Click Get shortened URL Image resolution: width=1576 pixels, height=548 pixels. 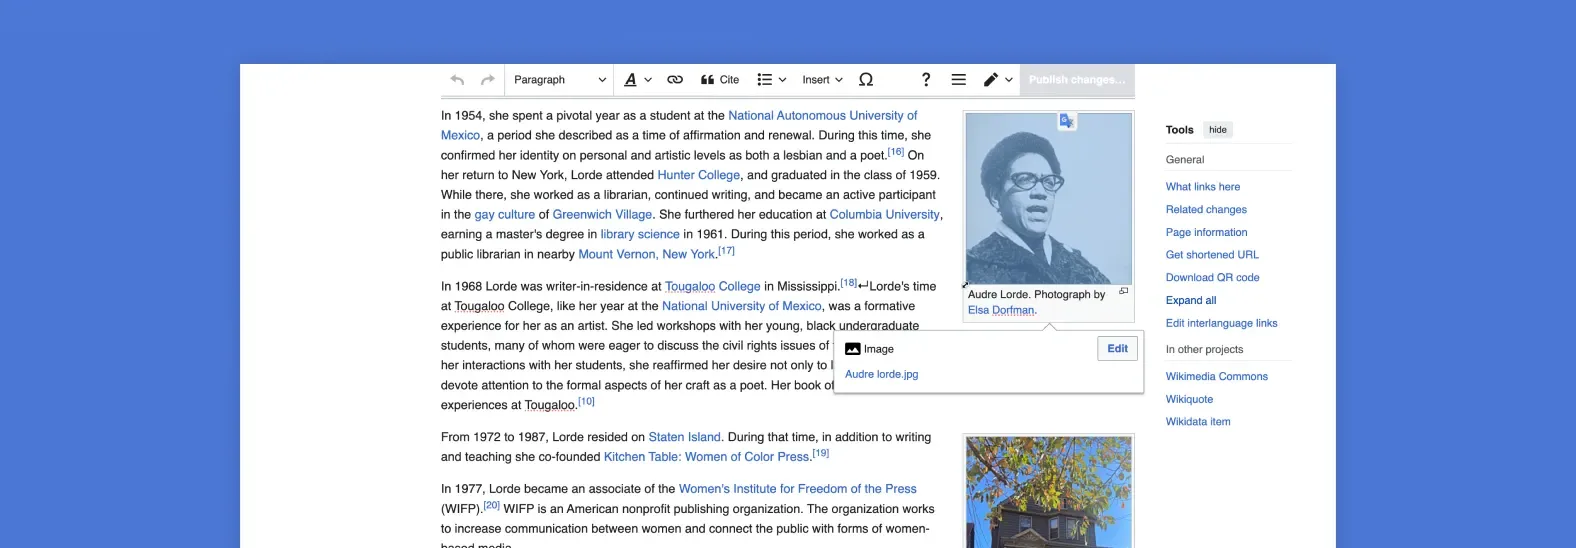coord(1212,255)
